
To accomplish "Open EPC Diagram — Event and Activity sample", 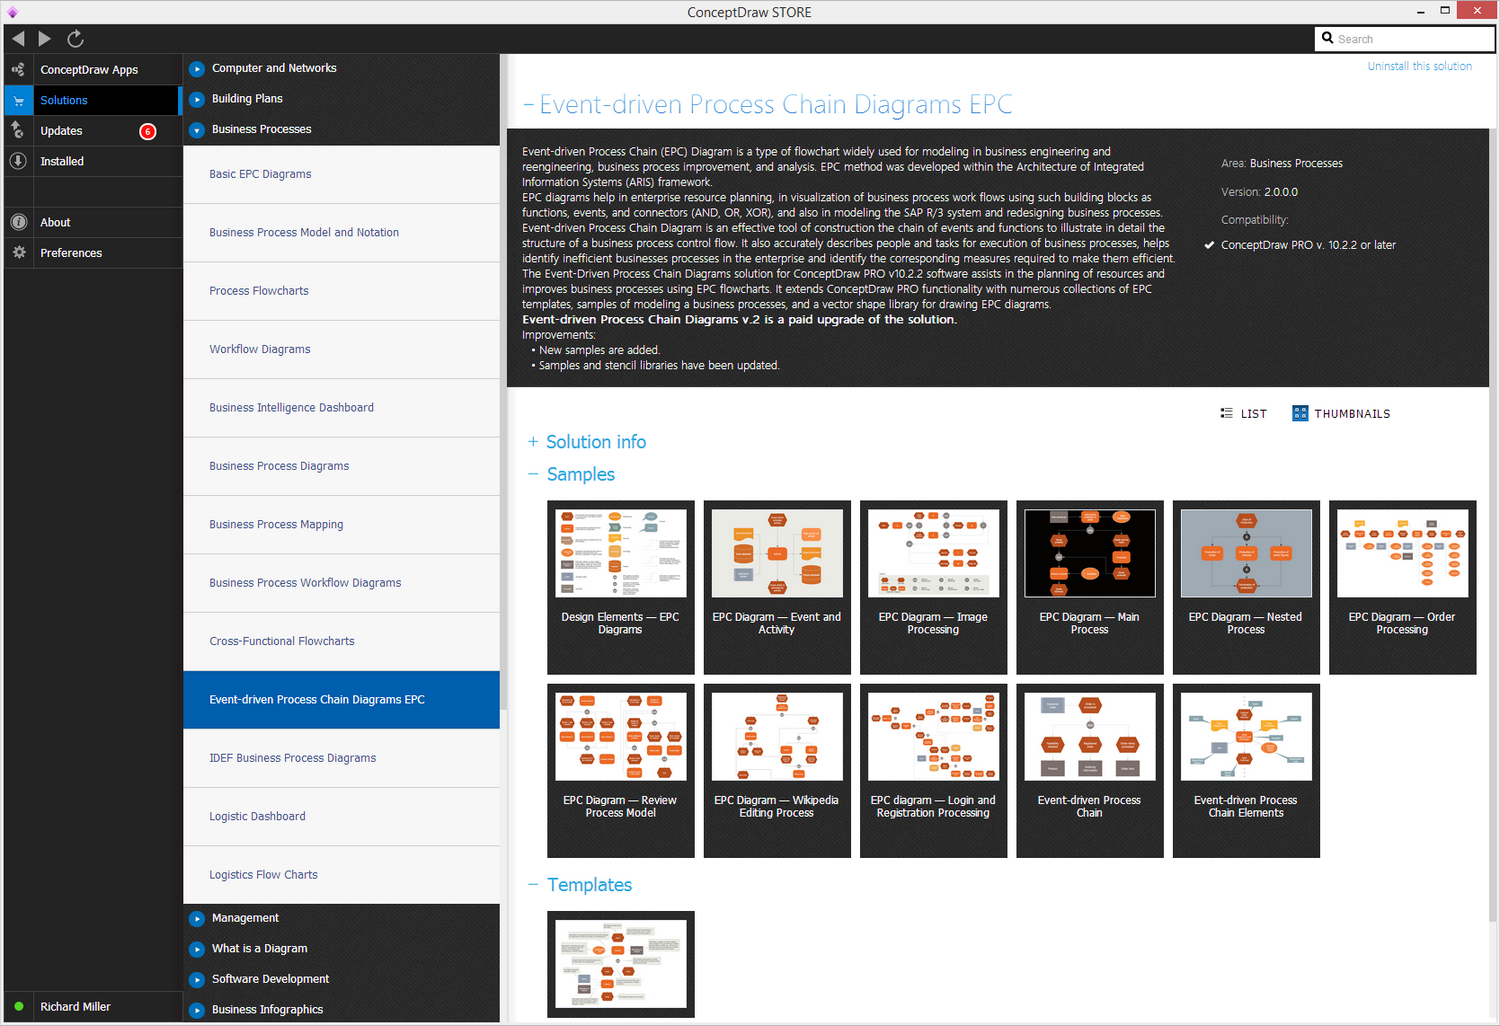I will pyautogui.click(x=777, y=587).
